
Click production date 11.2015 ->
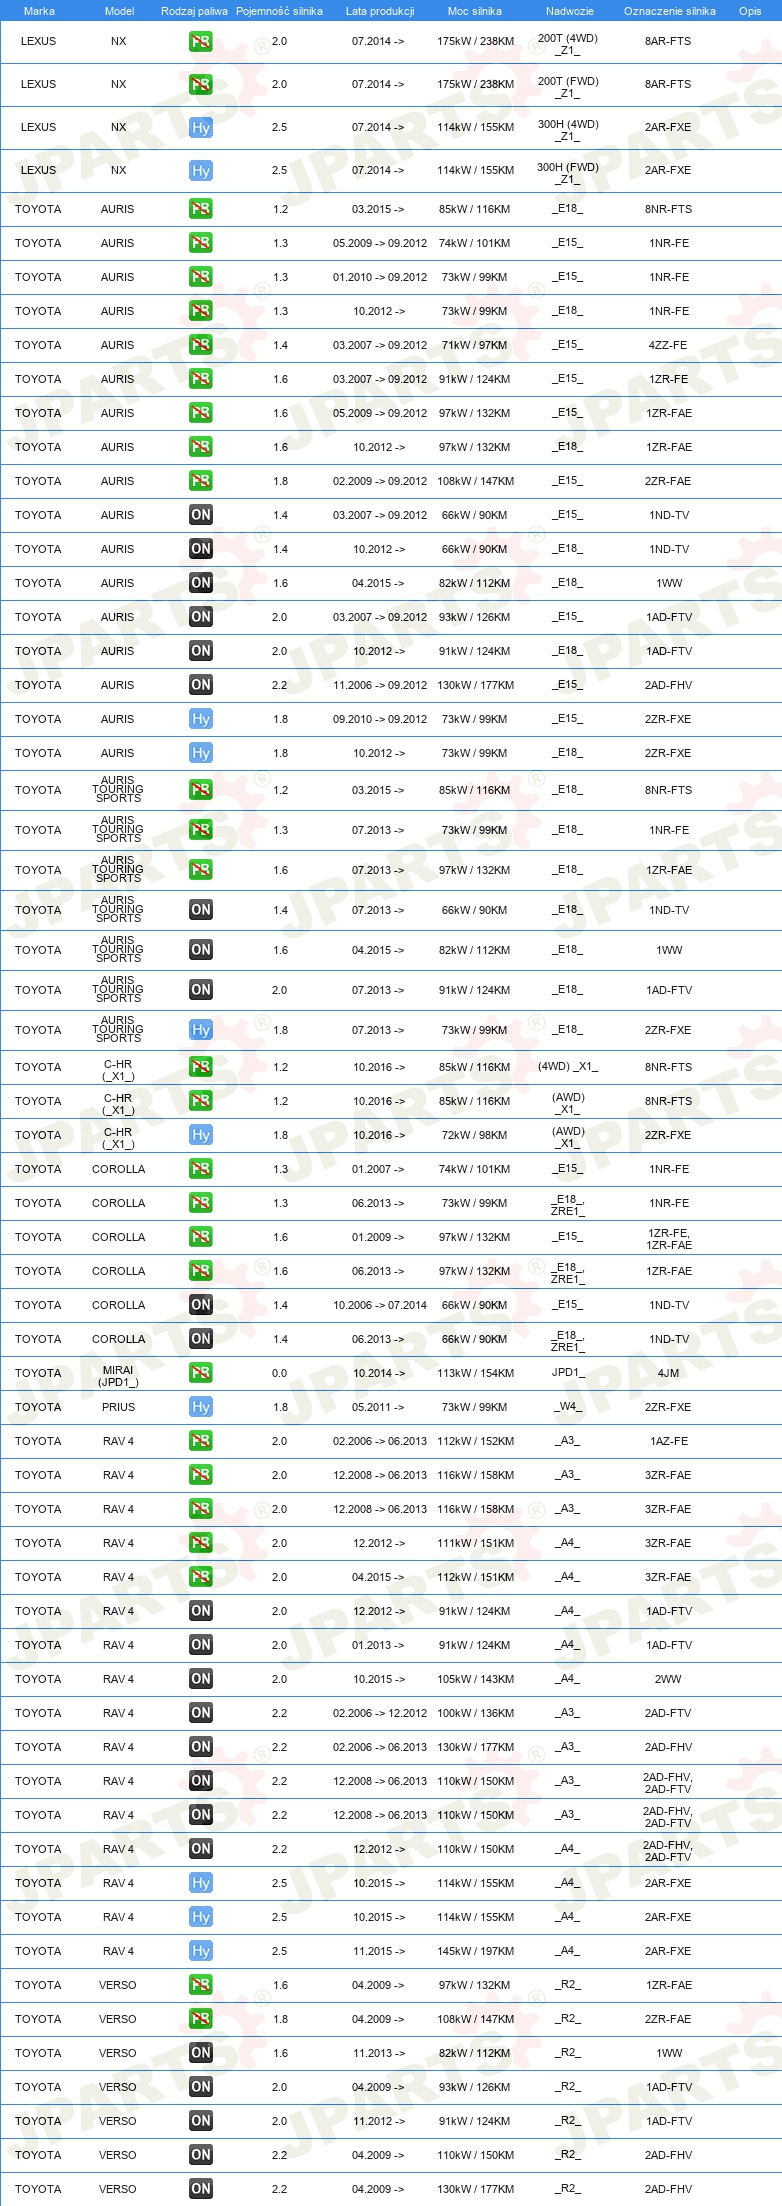click(378, 1951)
